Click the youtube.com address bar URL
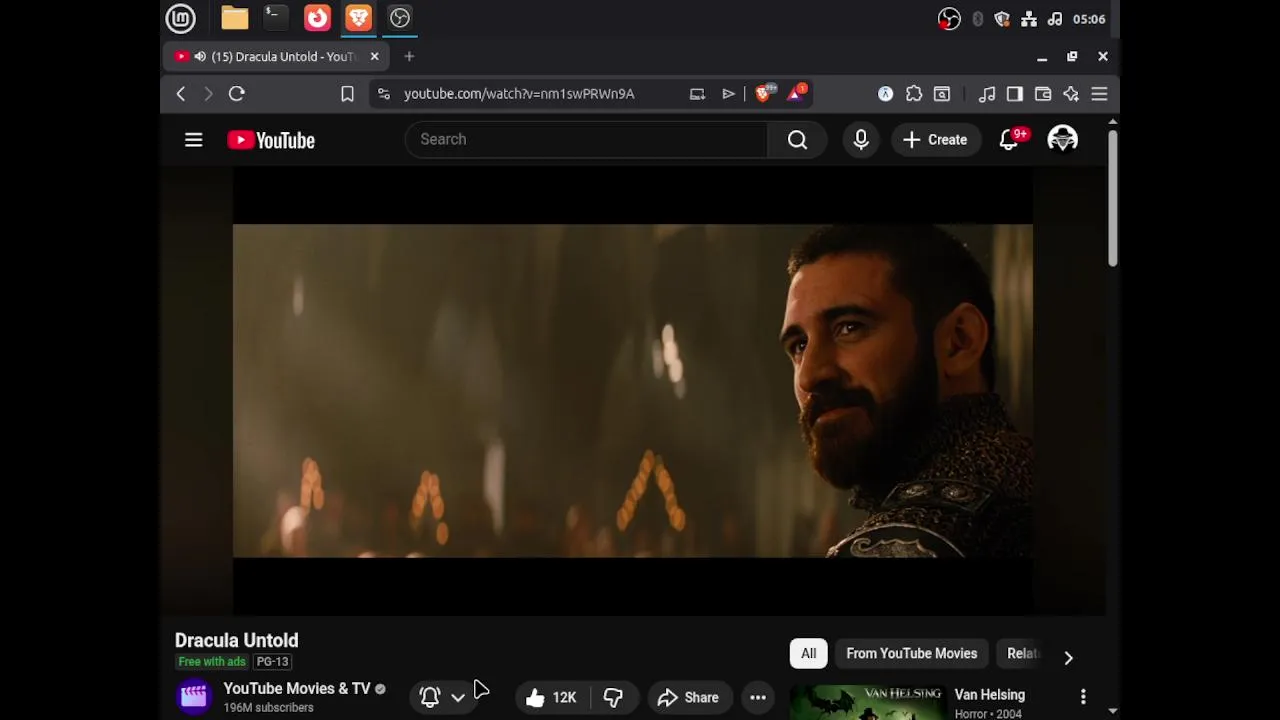 (x=519, y=94)
